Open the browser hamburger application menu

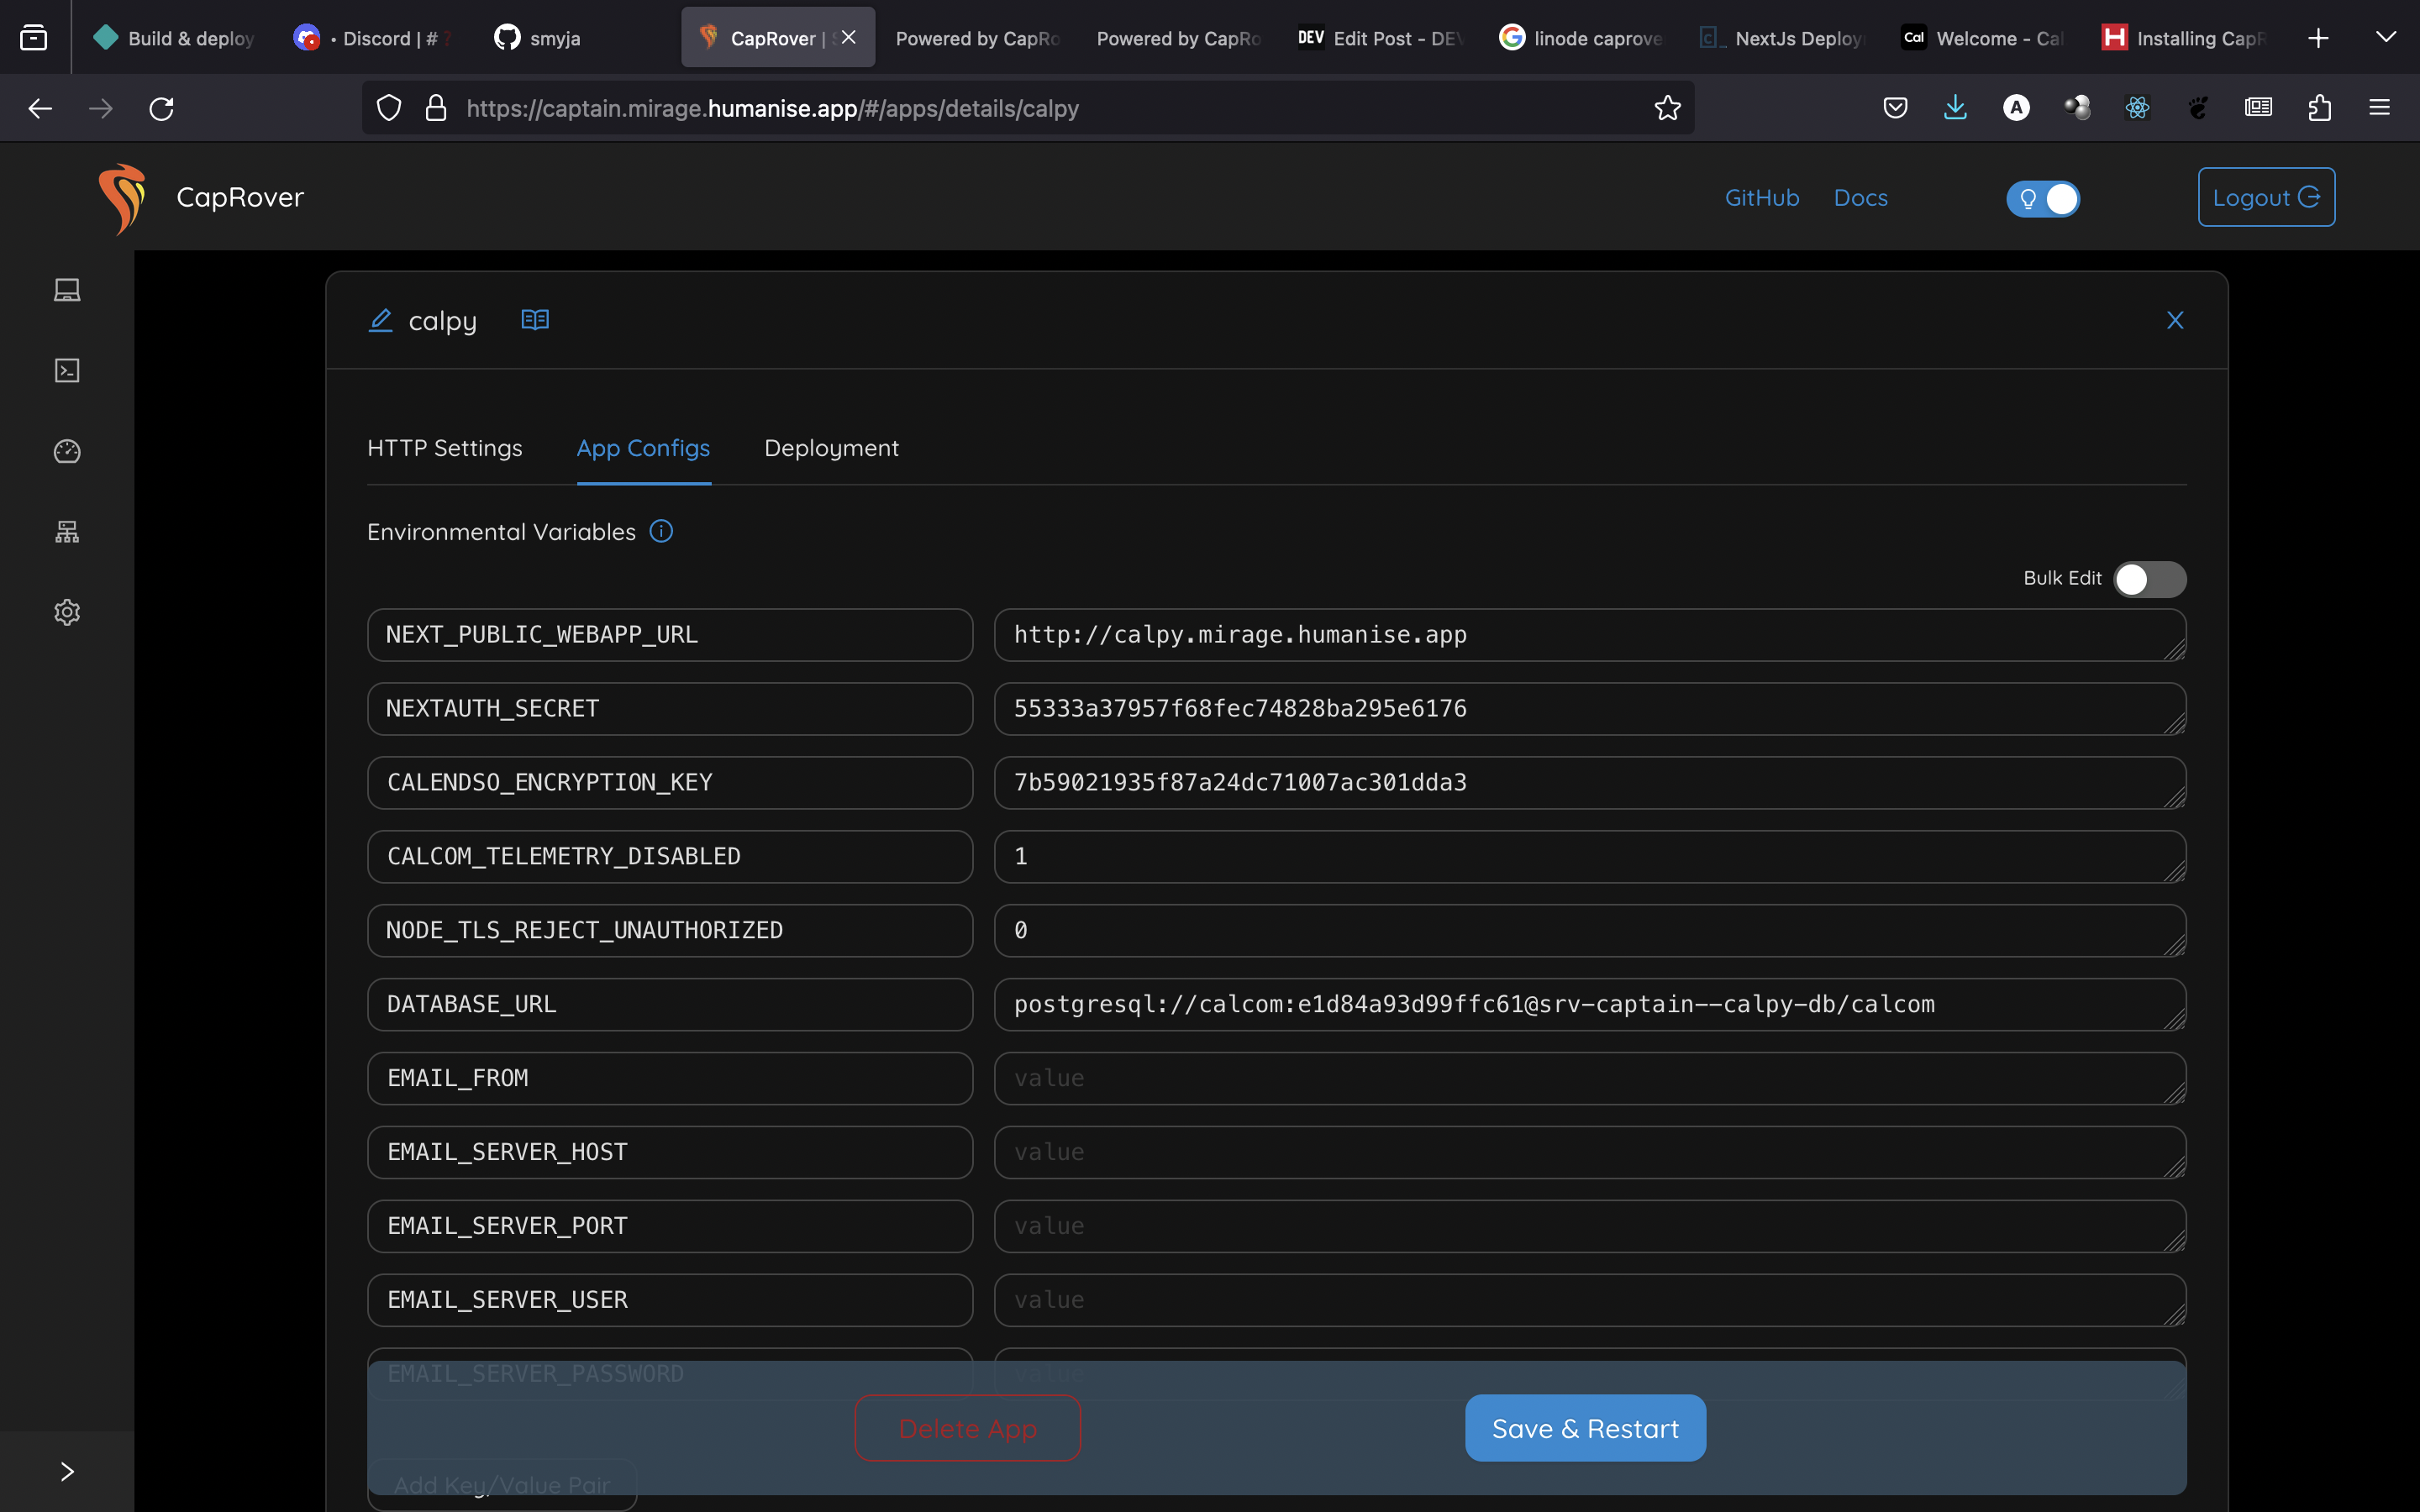[x=2379, y=108]
